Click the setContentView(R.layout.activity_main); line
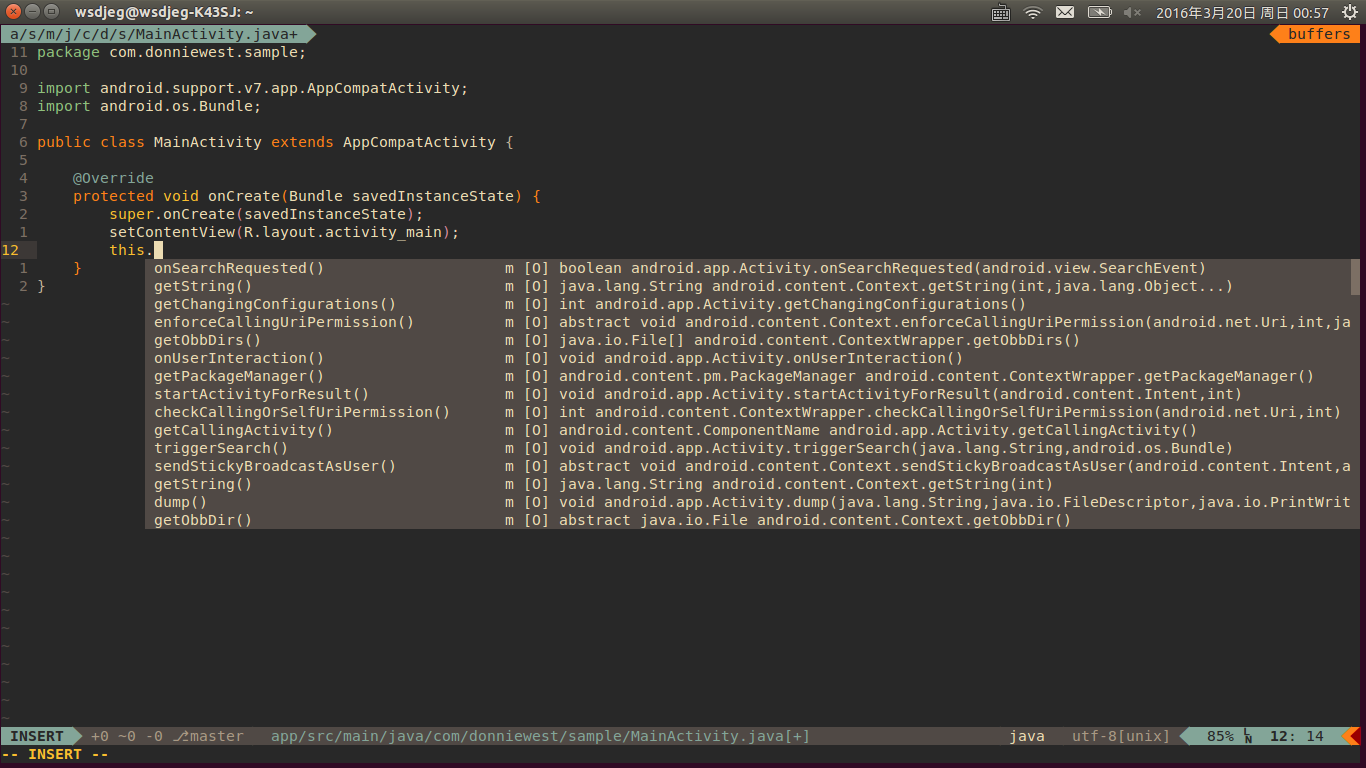1366x768 pixels. click(284, 232)
